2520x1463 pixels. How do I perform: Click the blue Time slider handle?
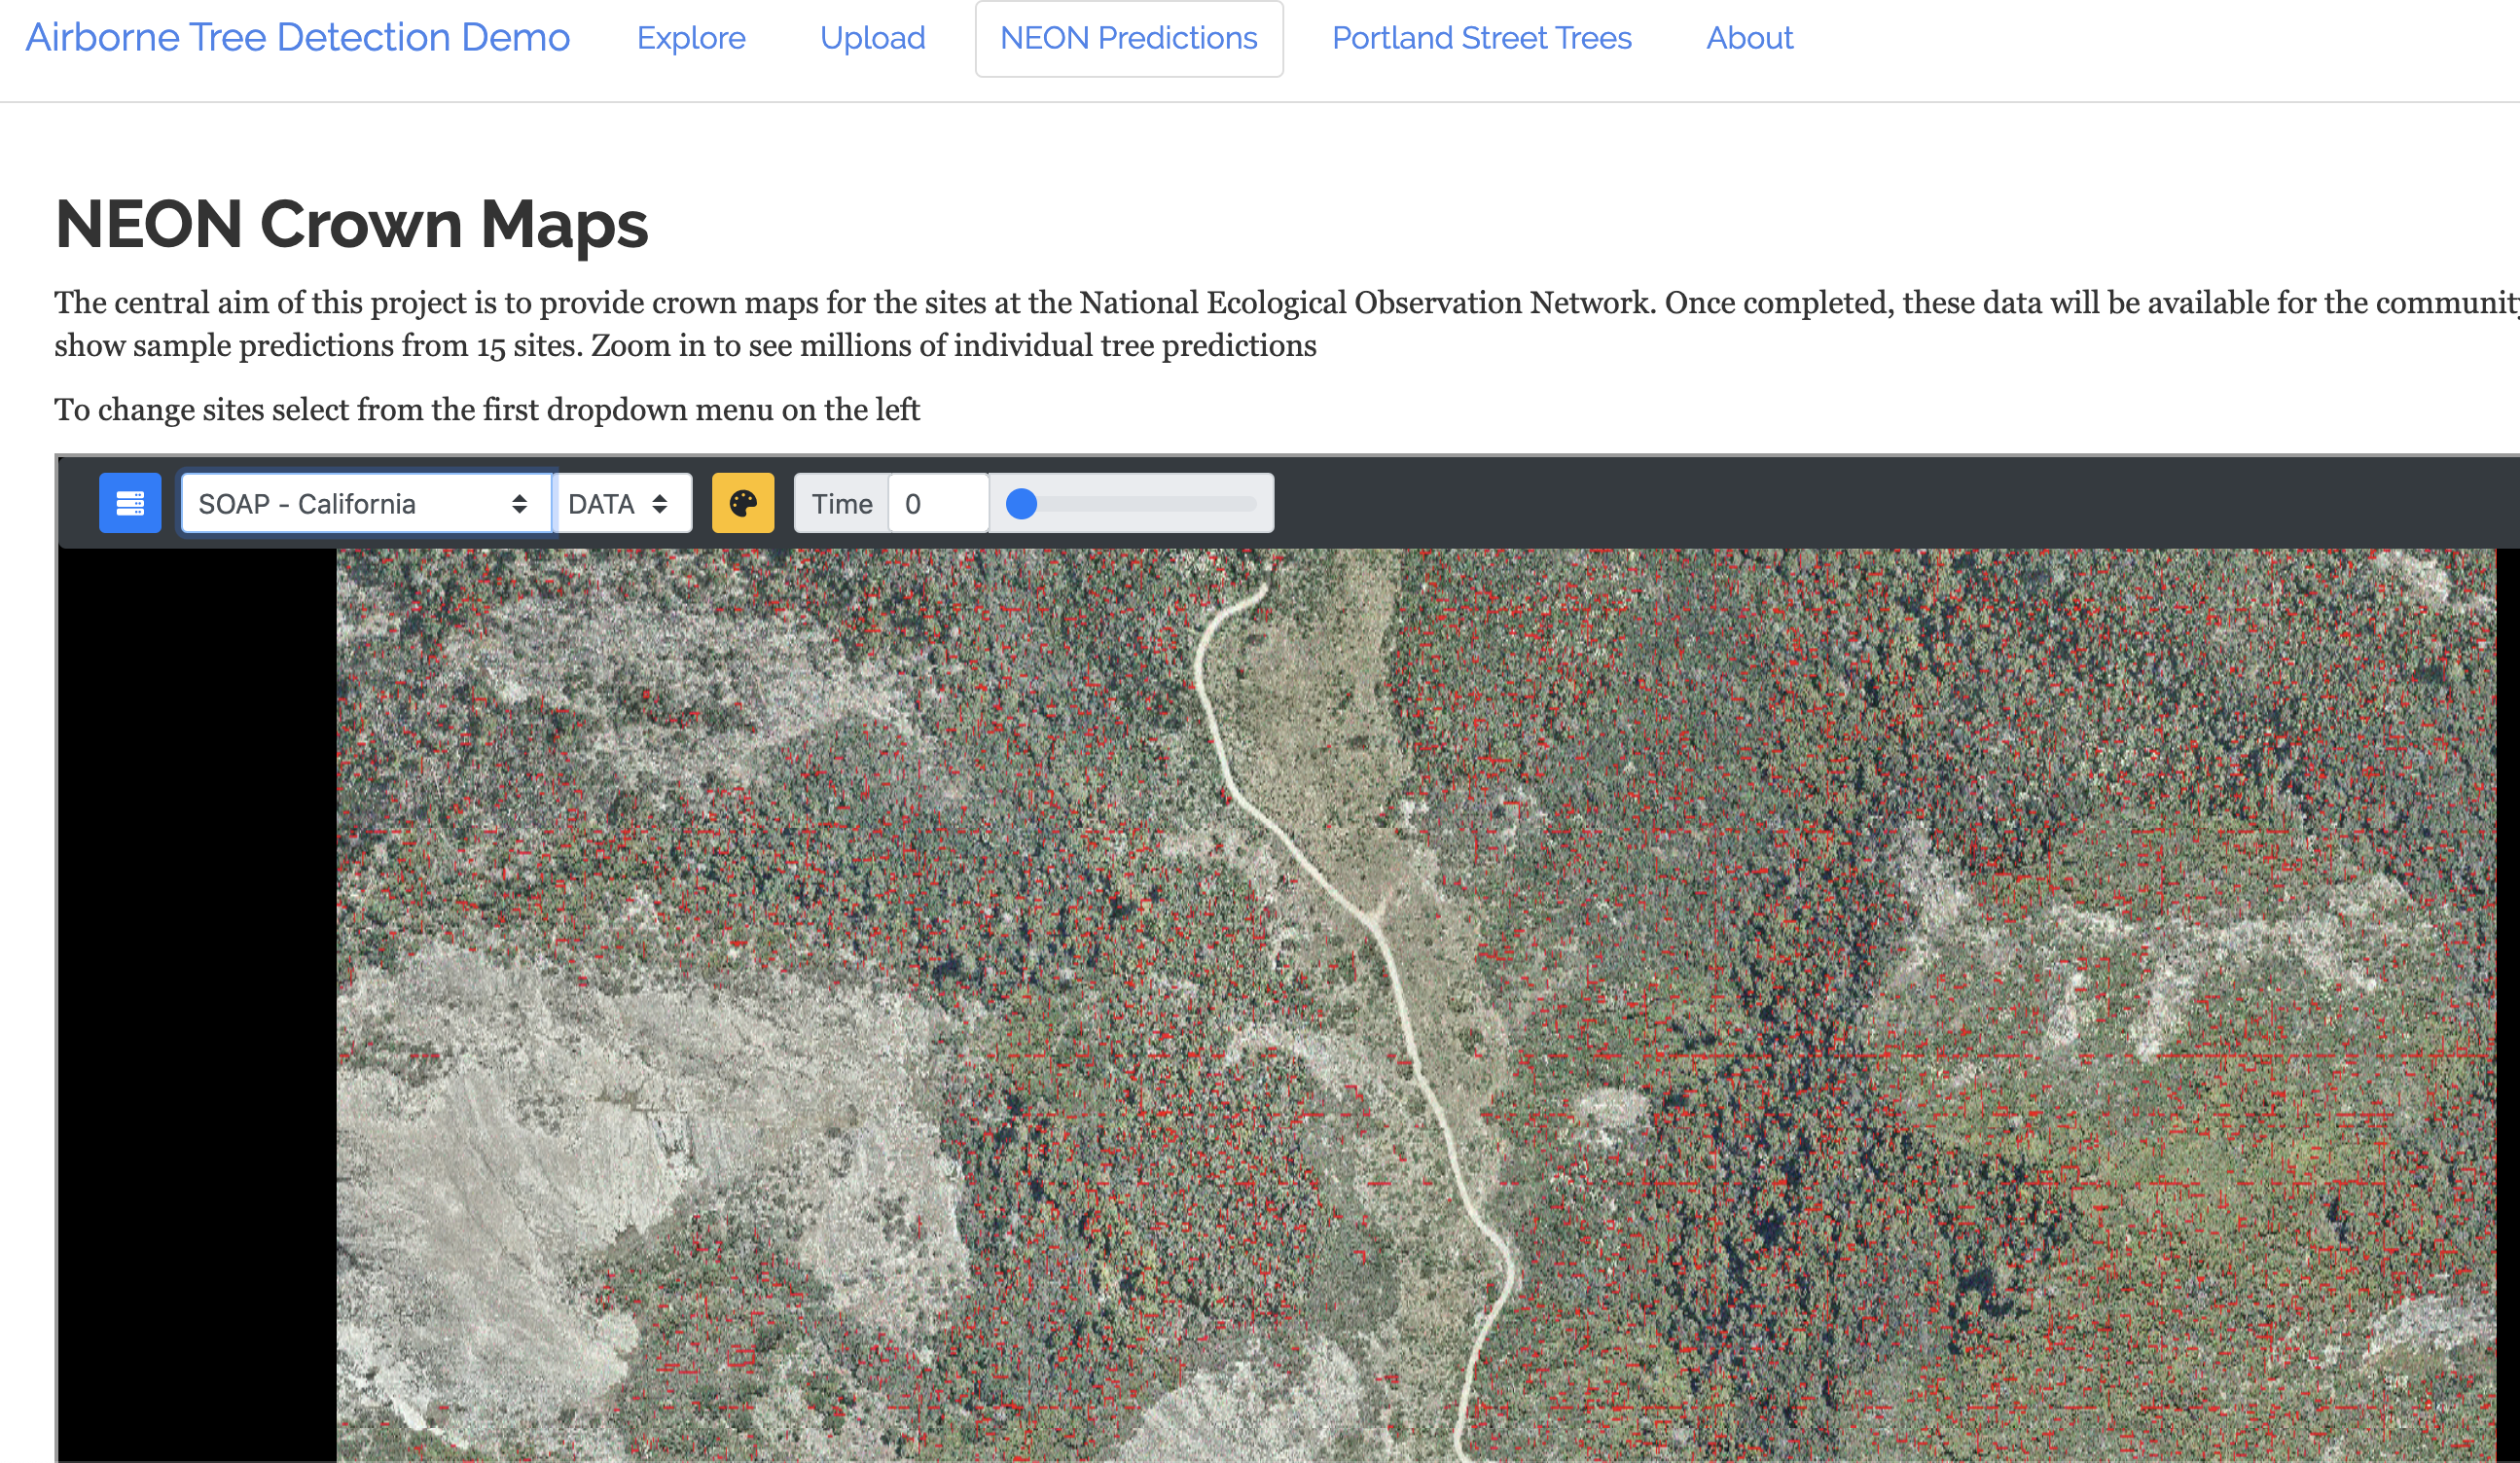click(x=1021, y=503)
